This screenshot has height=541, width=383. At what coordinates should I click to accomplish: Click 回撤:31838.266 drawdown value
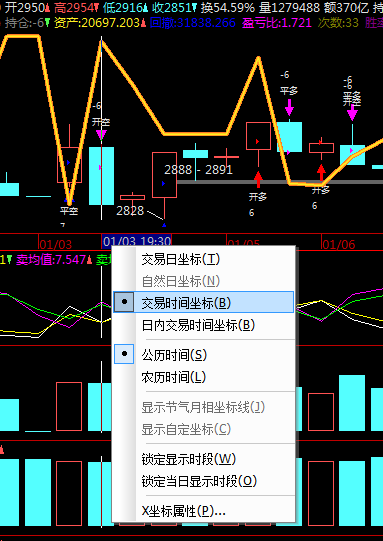coord(193,23)
